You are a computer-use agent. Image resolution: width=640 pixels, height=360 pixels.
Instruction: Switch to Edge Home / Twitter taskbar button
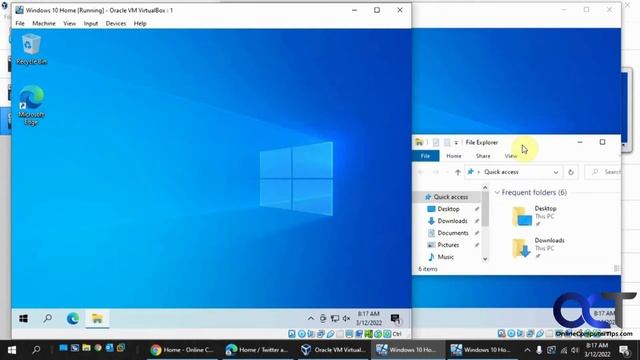pyautogui.click(x=257, y=350)
